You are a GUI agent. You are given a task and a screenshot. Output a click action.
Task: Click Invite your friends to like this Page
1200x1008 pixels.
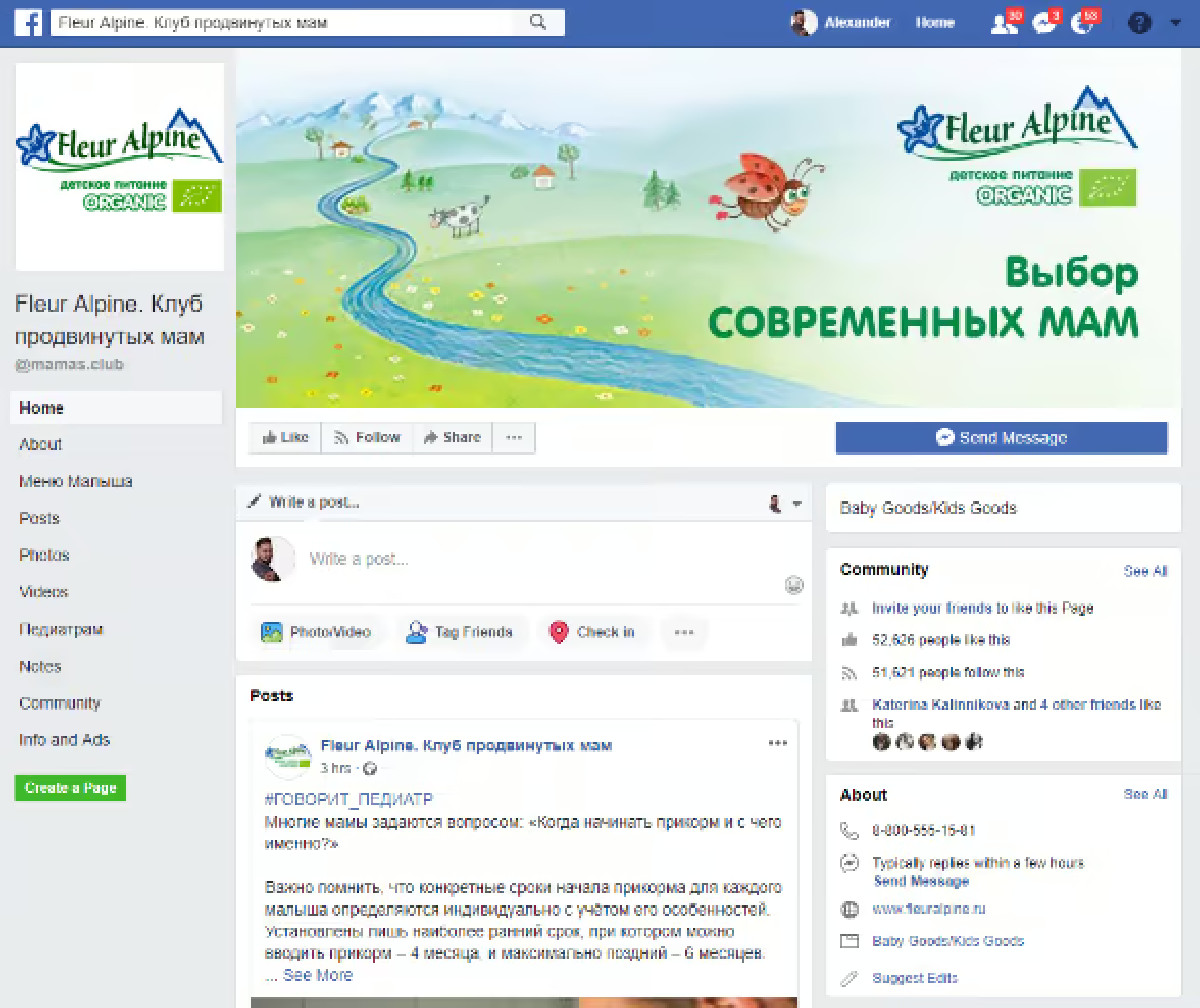point(983,608)
